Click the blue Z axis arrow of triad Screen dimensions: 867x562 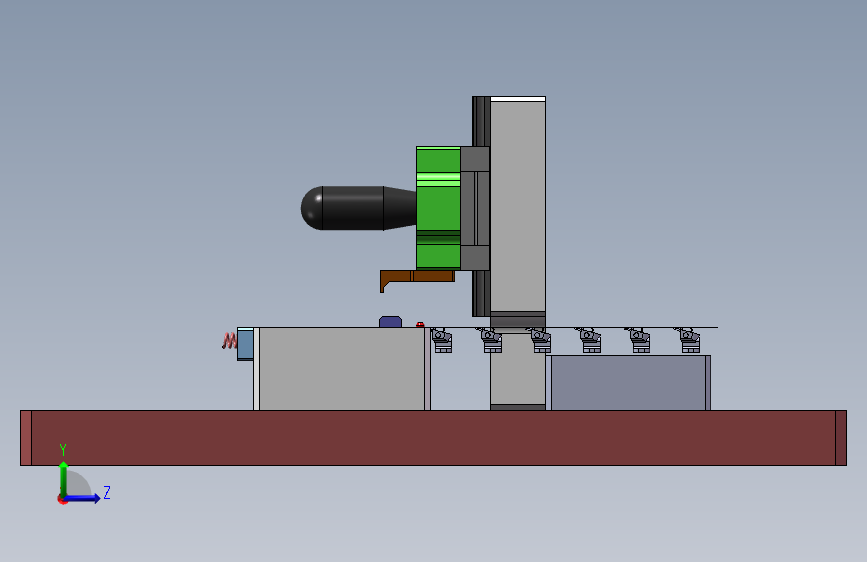[x=83, y=498]
